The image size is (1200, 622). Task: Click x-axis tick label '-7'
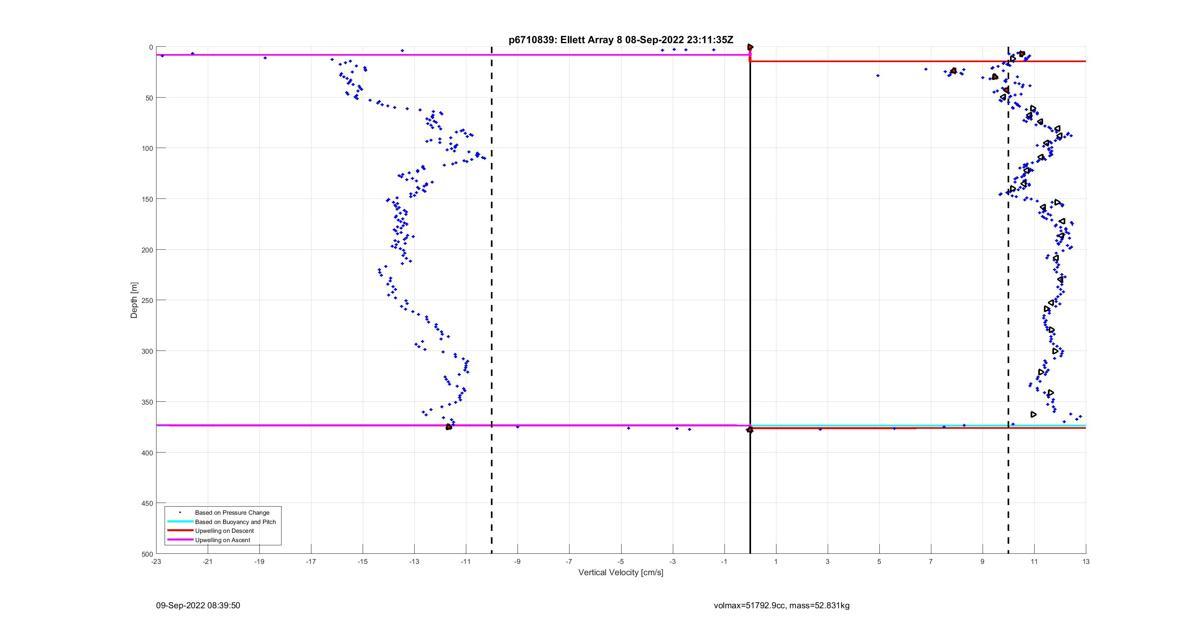pos(569,562)
